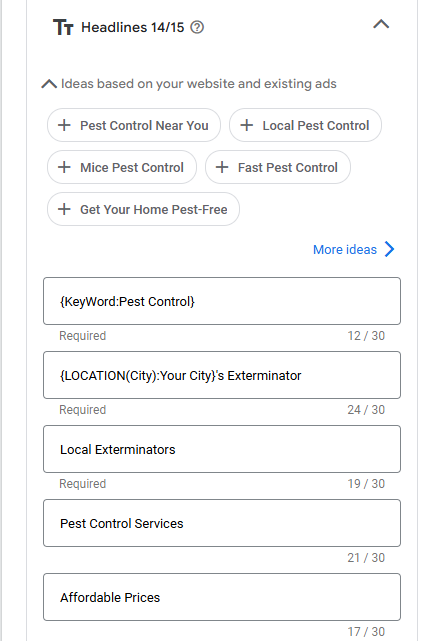The width and height of the screenshot is (423, 641).
Task: Edit the LOCATION(City) Exterminator headline field
Action: tap(222, 375)
